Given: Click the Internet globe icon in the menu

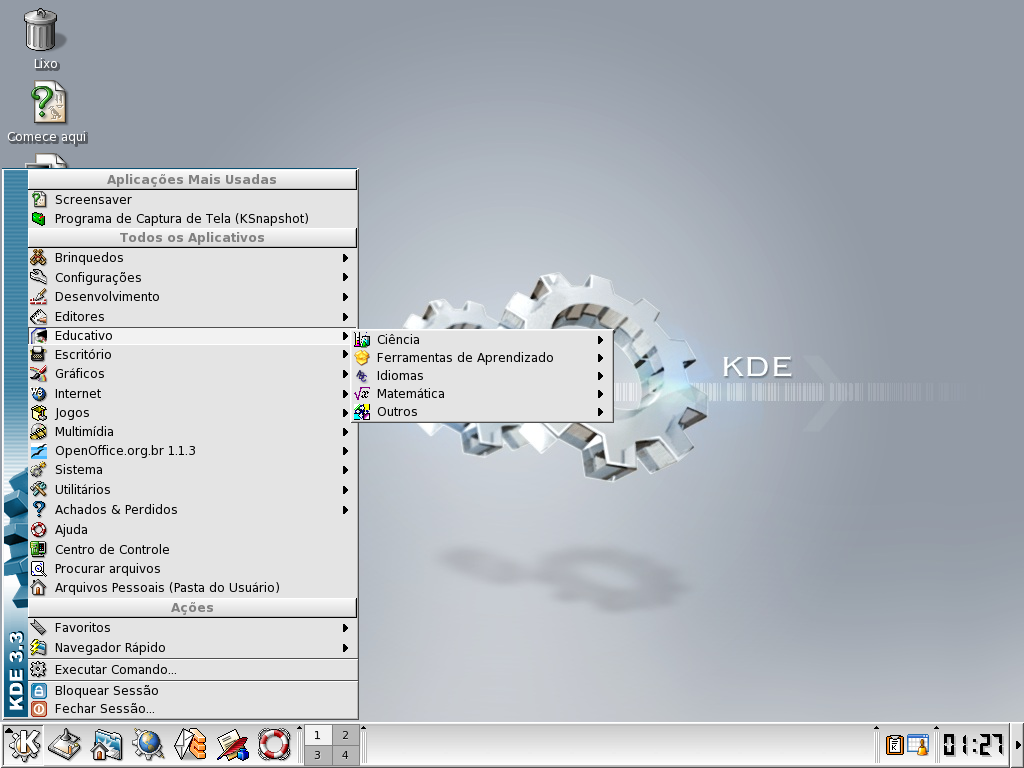Looking at the screenshot, I should [39, 393].
